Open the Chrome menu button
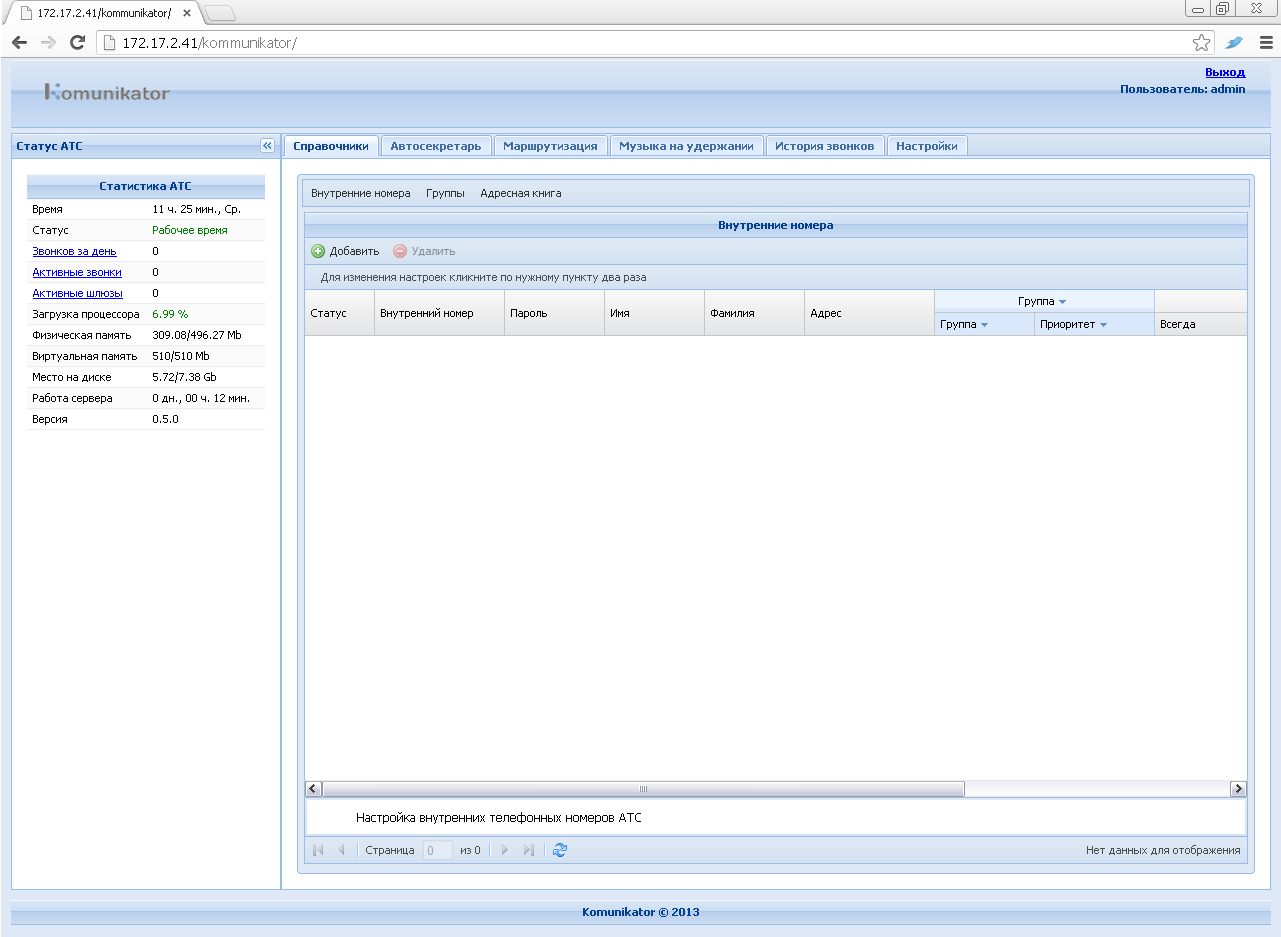Image resolution: width=1281 pixels, height=937 pixels. [x=1265, y=43]
